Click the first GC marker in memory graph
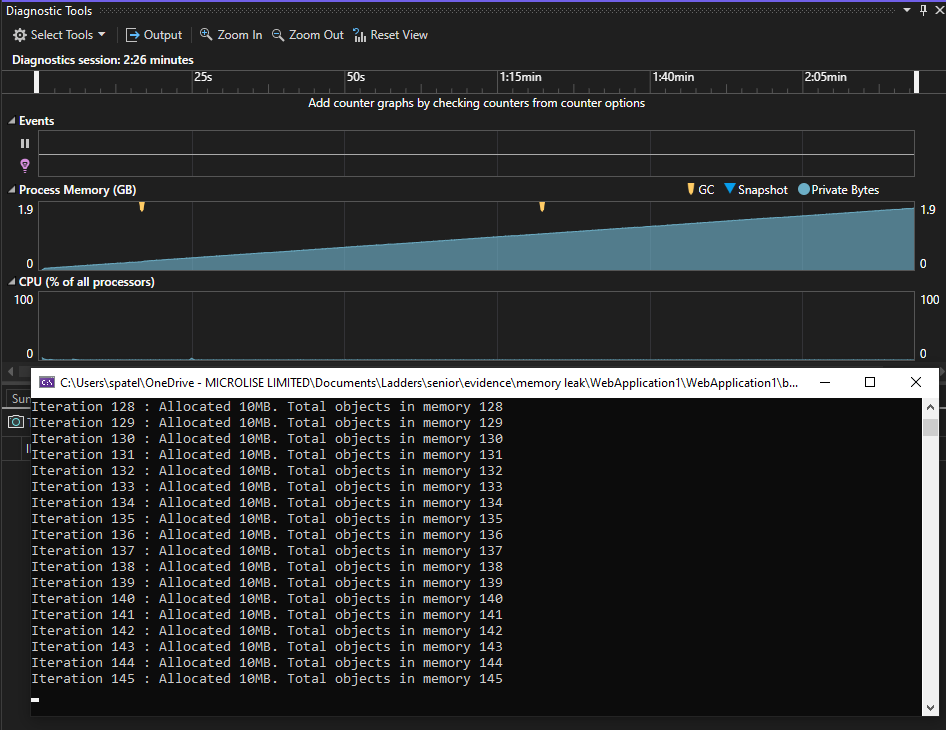946x730 pixels. (142, 206)
